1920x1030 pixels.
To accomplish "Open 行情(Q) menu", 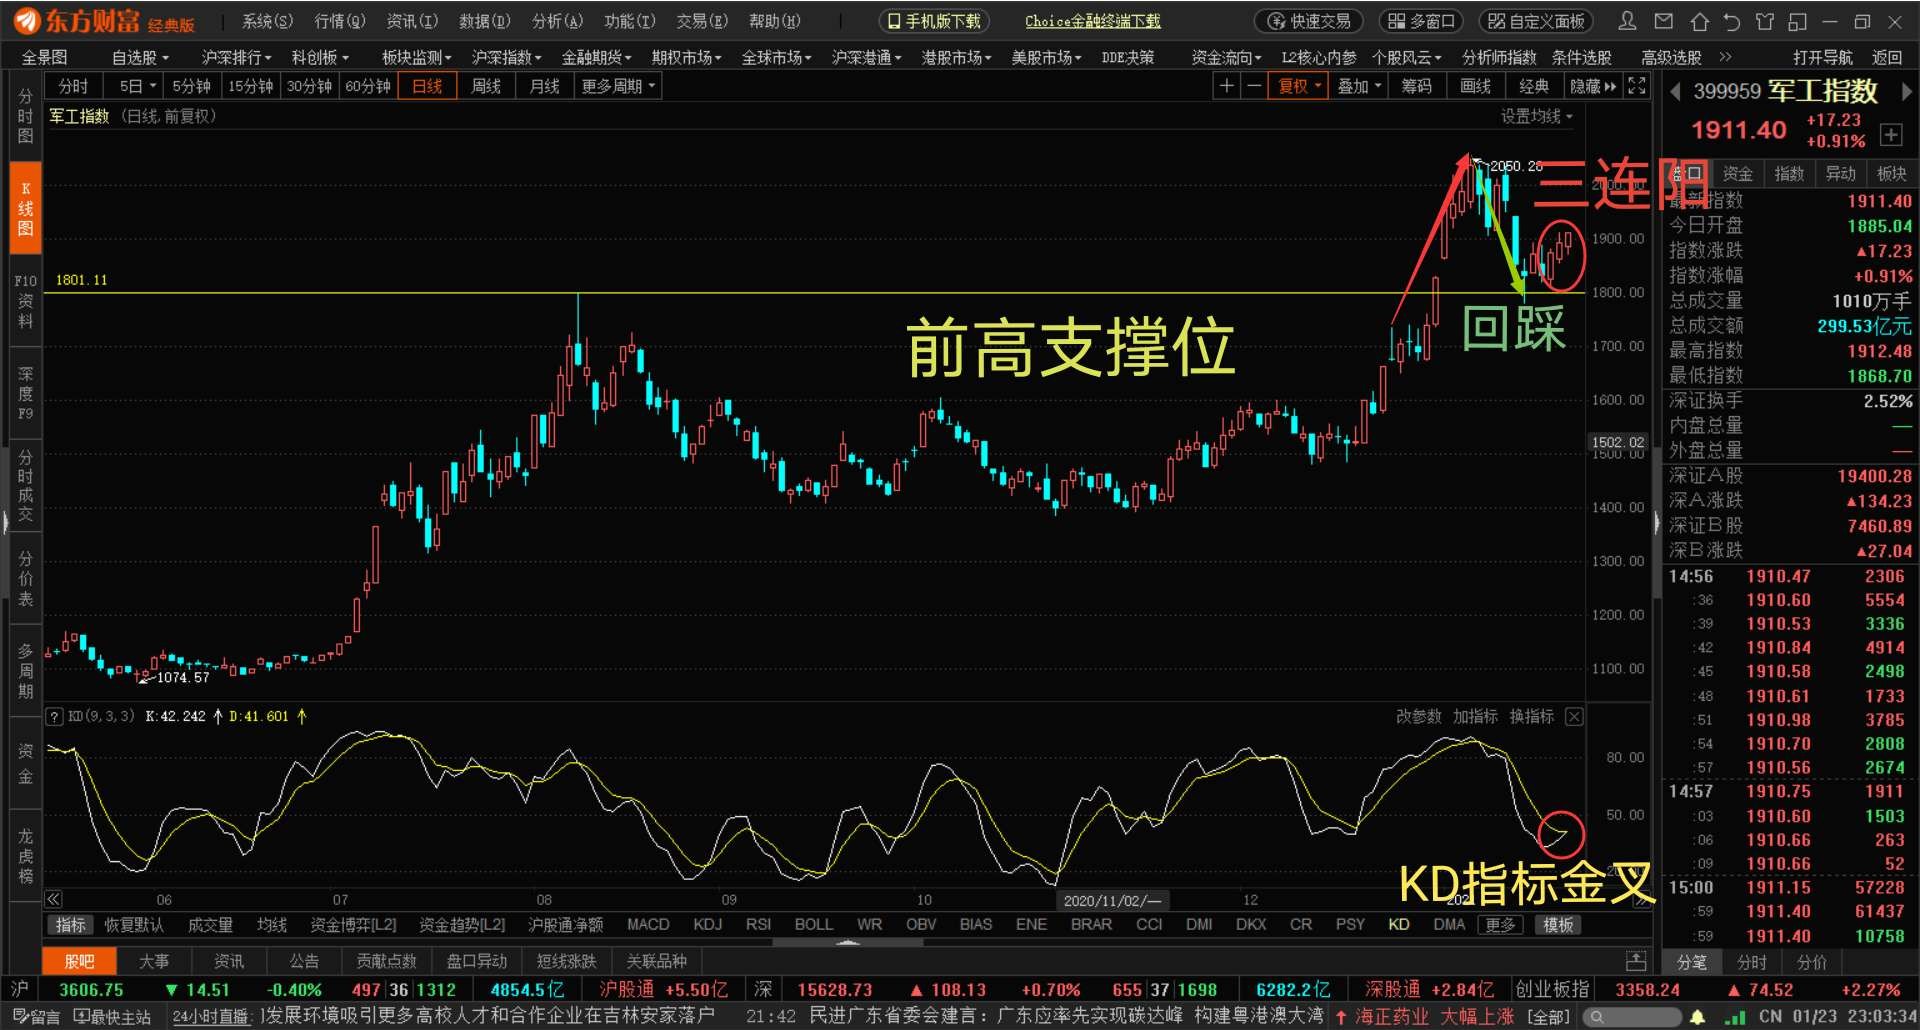I will [340, 21].
